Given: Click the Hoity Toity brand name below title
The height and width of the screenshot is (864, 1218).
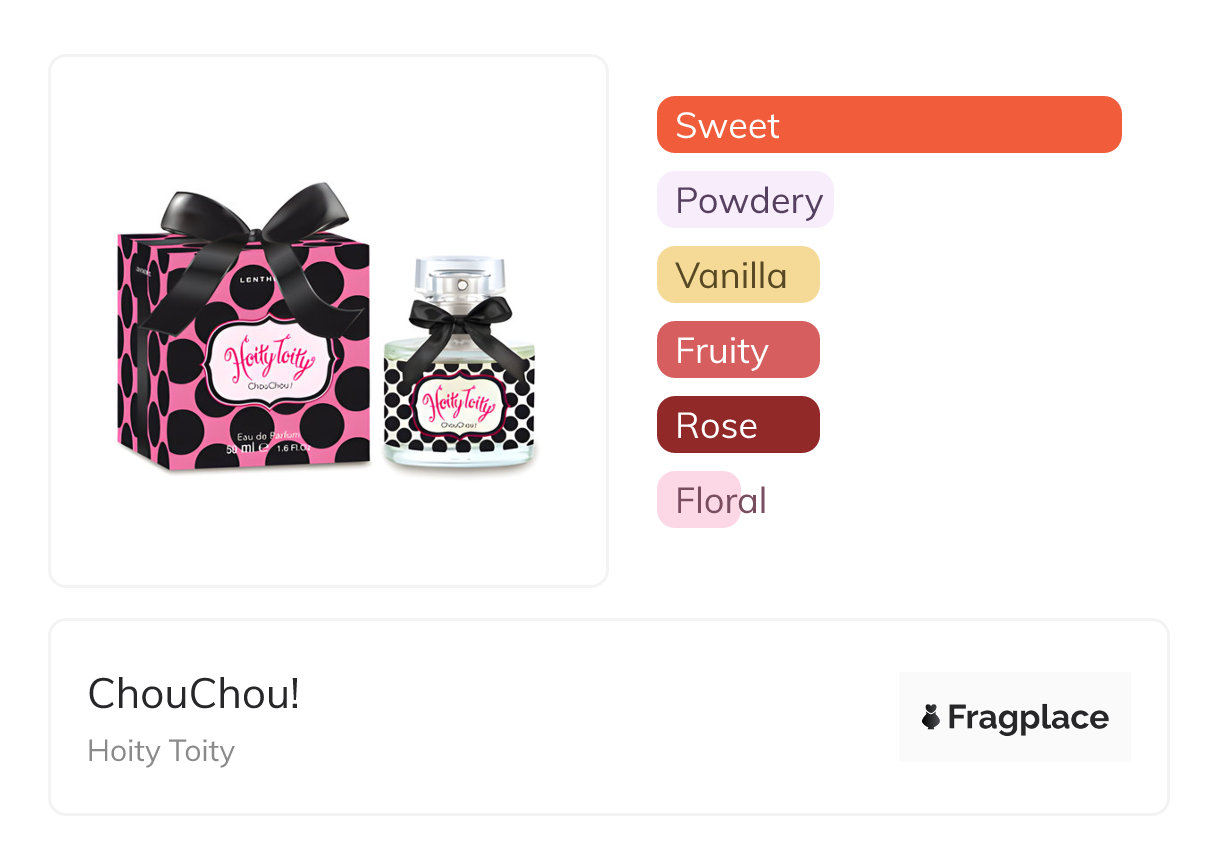Looking at the screenshot, I should point(161,751).
